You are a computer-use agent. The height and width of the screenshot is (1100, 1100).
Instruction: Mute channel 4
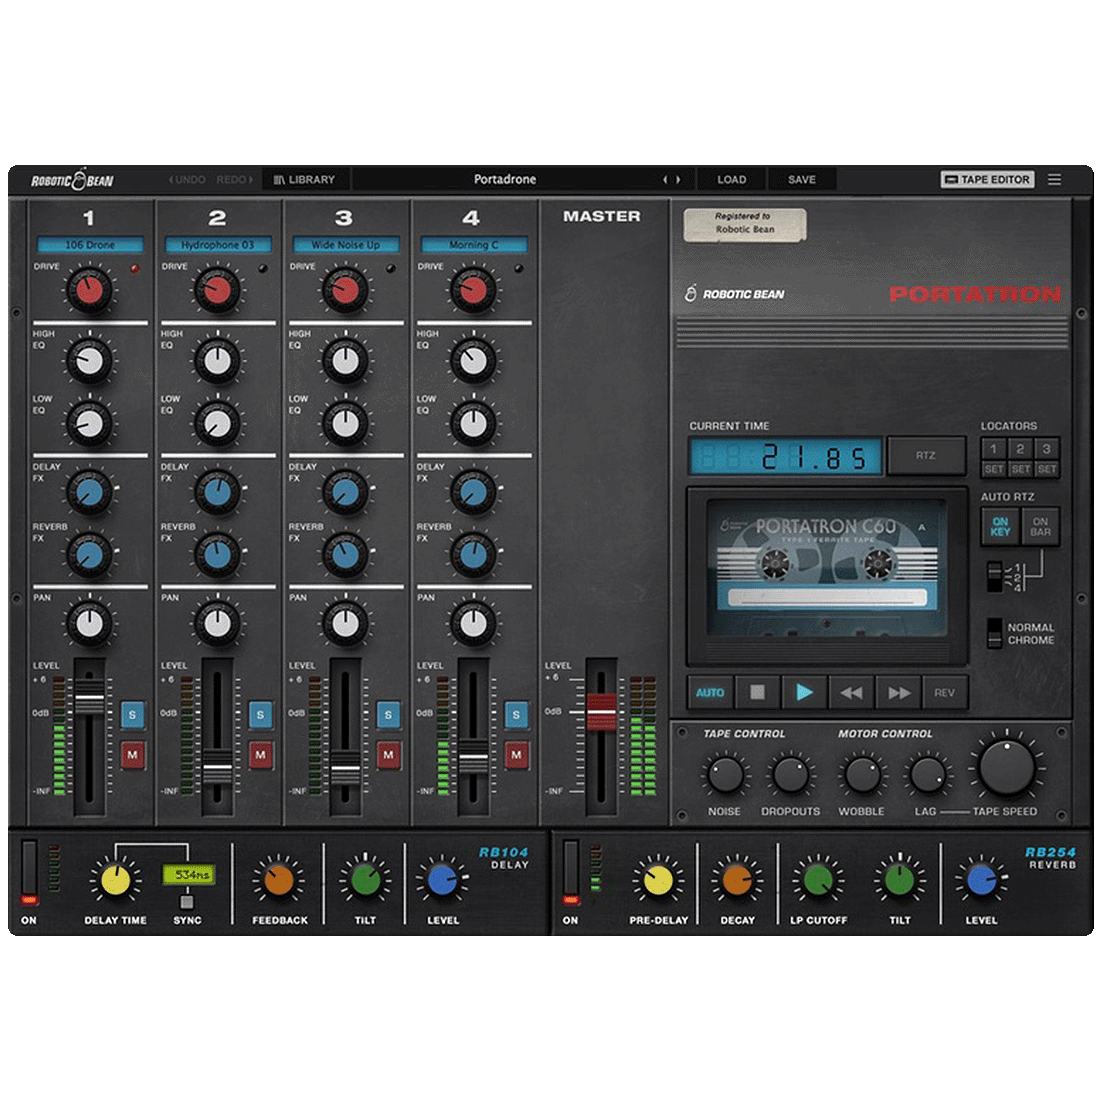point(516,755)
